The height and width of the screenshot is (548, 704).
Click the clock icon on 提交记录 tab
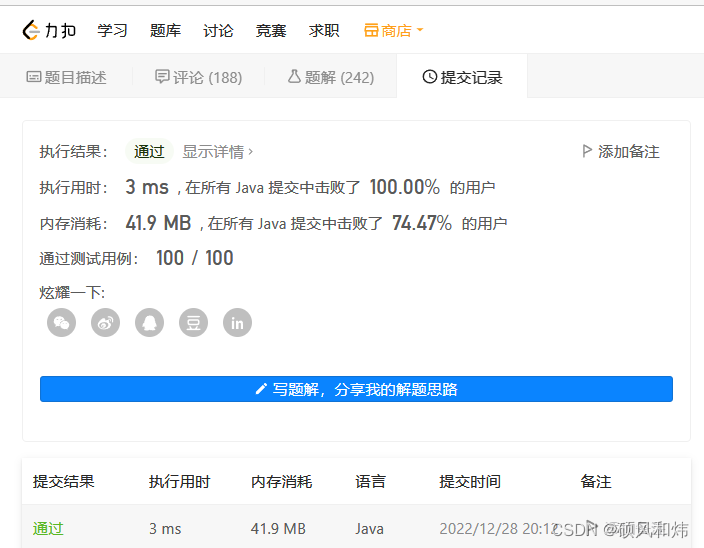coord(430,77)
